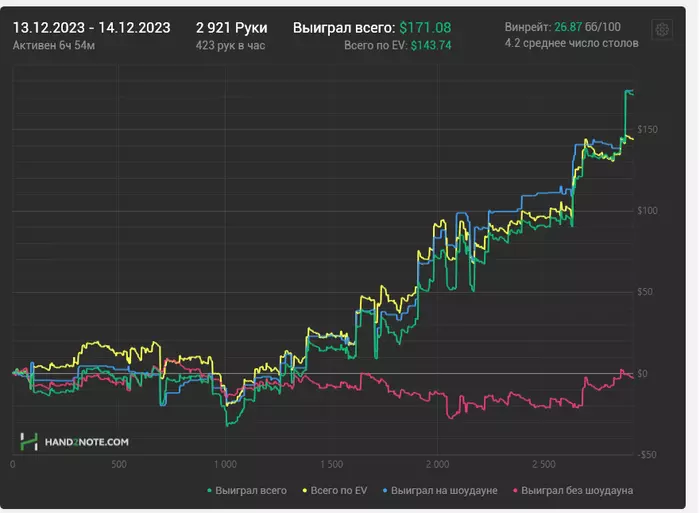
Task: Click the date range 13.12.2023 - 14.12.2023
Action: (92, 28)
